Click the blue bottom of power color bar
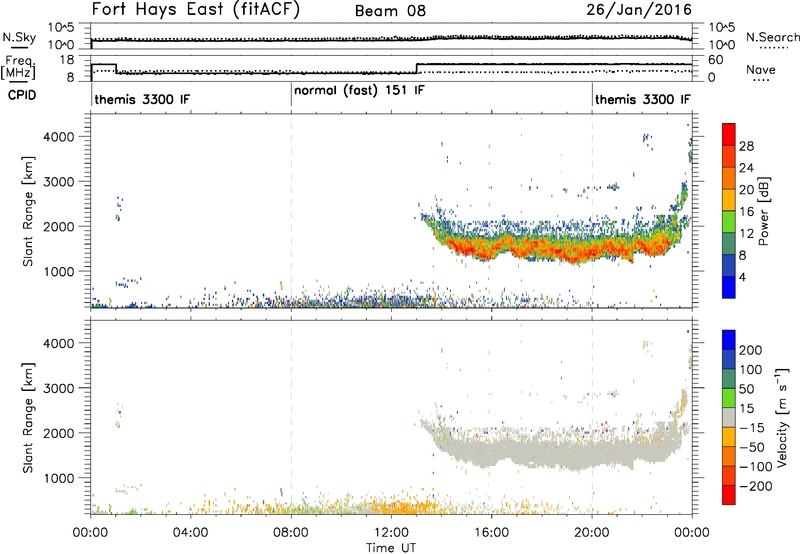 [x=729, y=287]
